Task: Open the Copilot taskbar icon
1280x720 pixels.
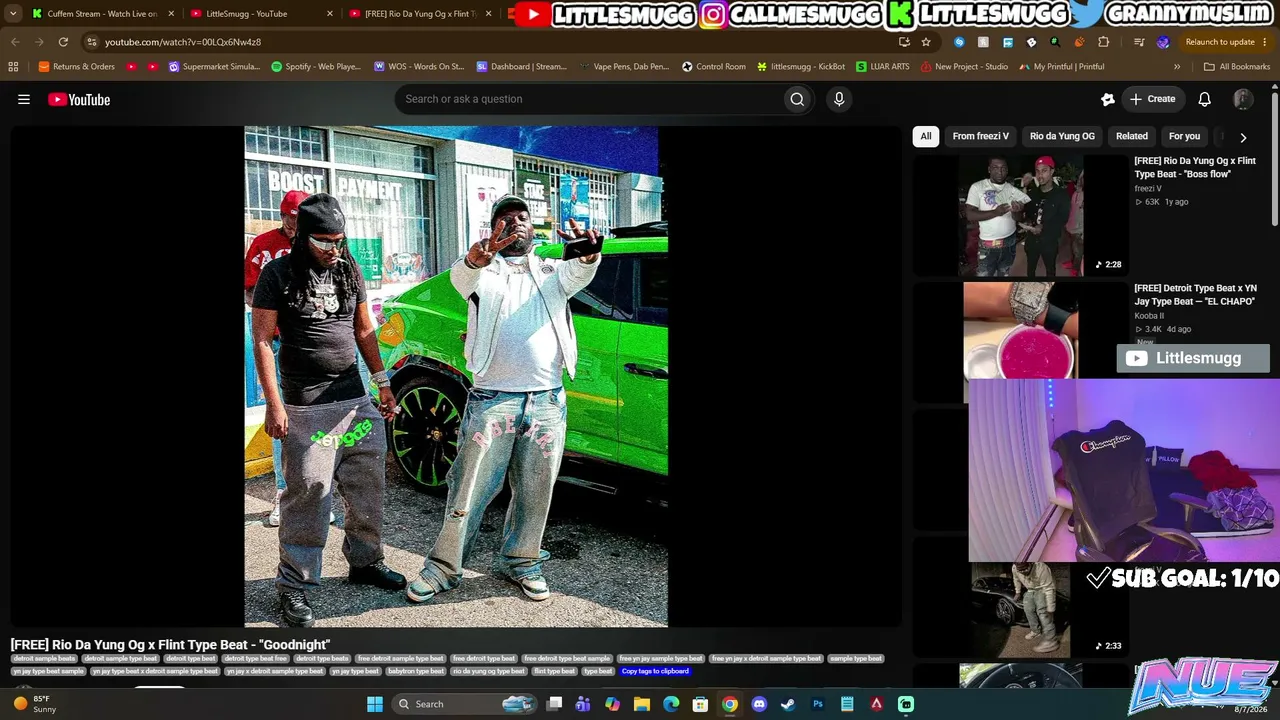Action: (613, 704)
